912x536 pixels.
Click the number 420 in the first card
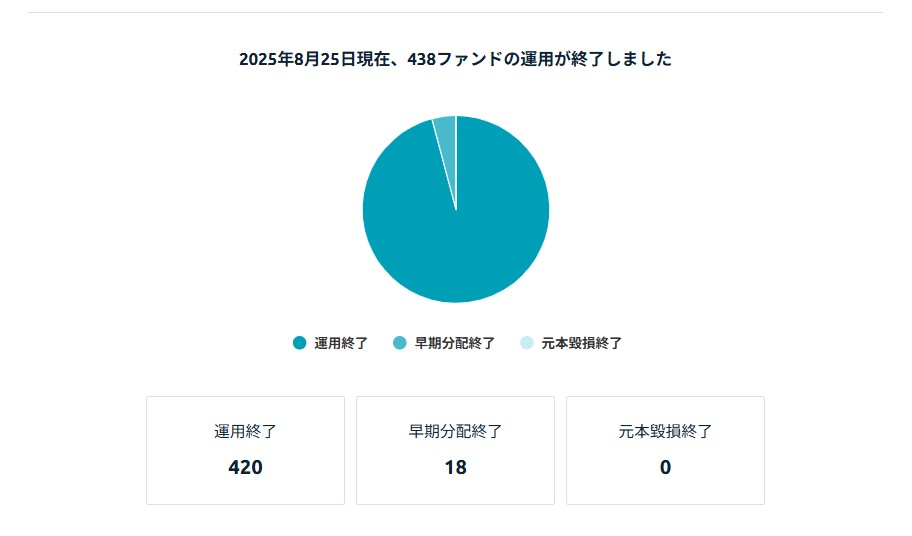[x=245, y=467]
